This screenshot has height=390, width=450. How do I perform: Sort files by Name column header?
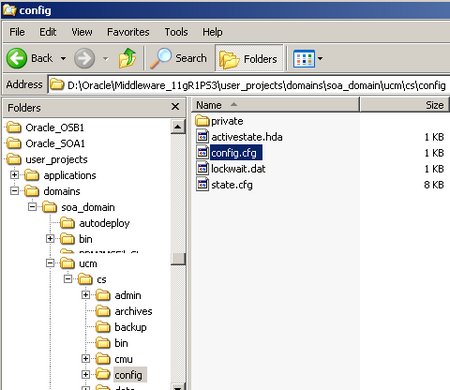[275, 105]
